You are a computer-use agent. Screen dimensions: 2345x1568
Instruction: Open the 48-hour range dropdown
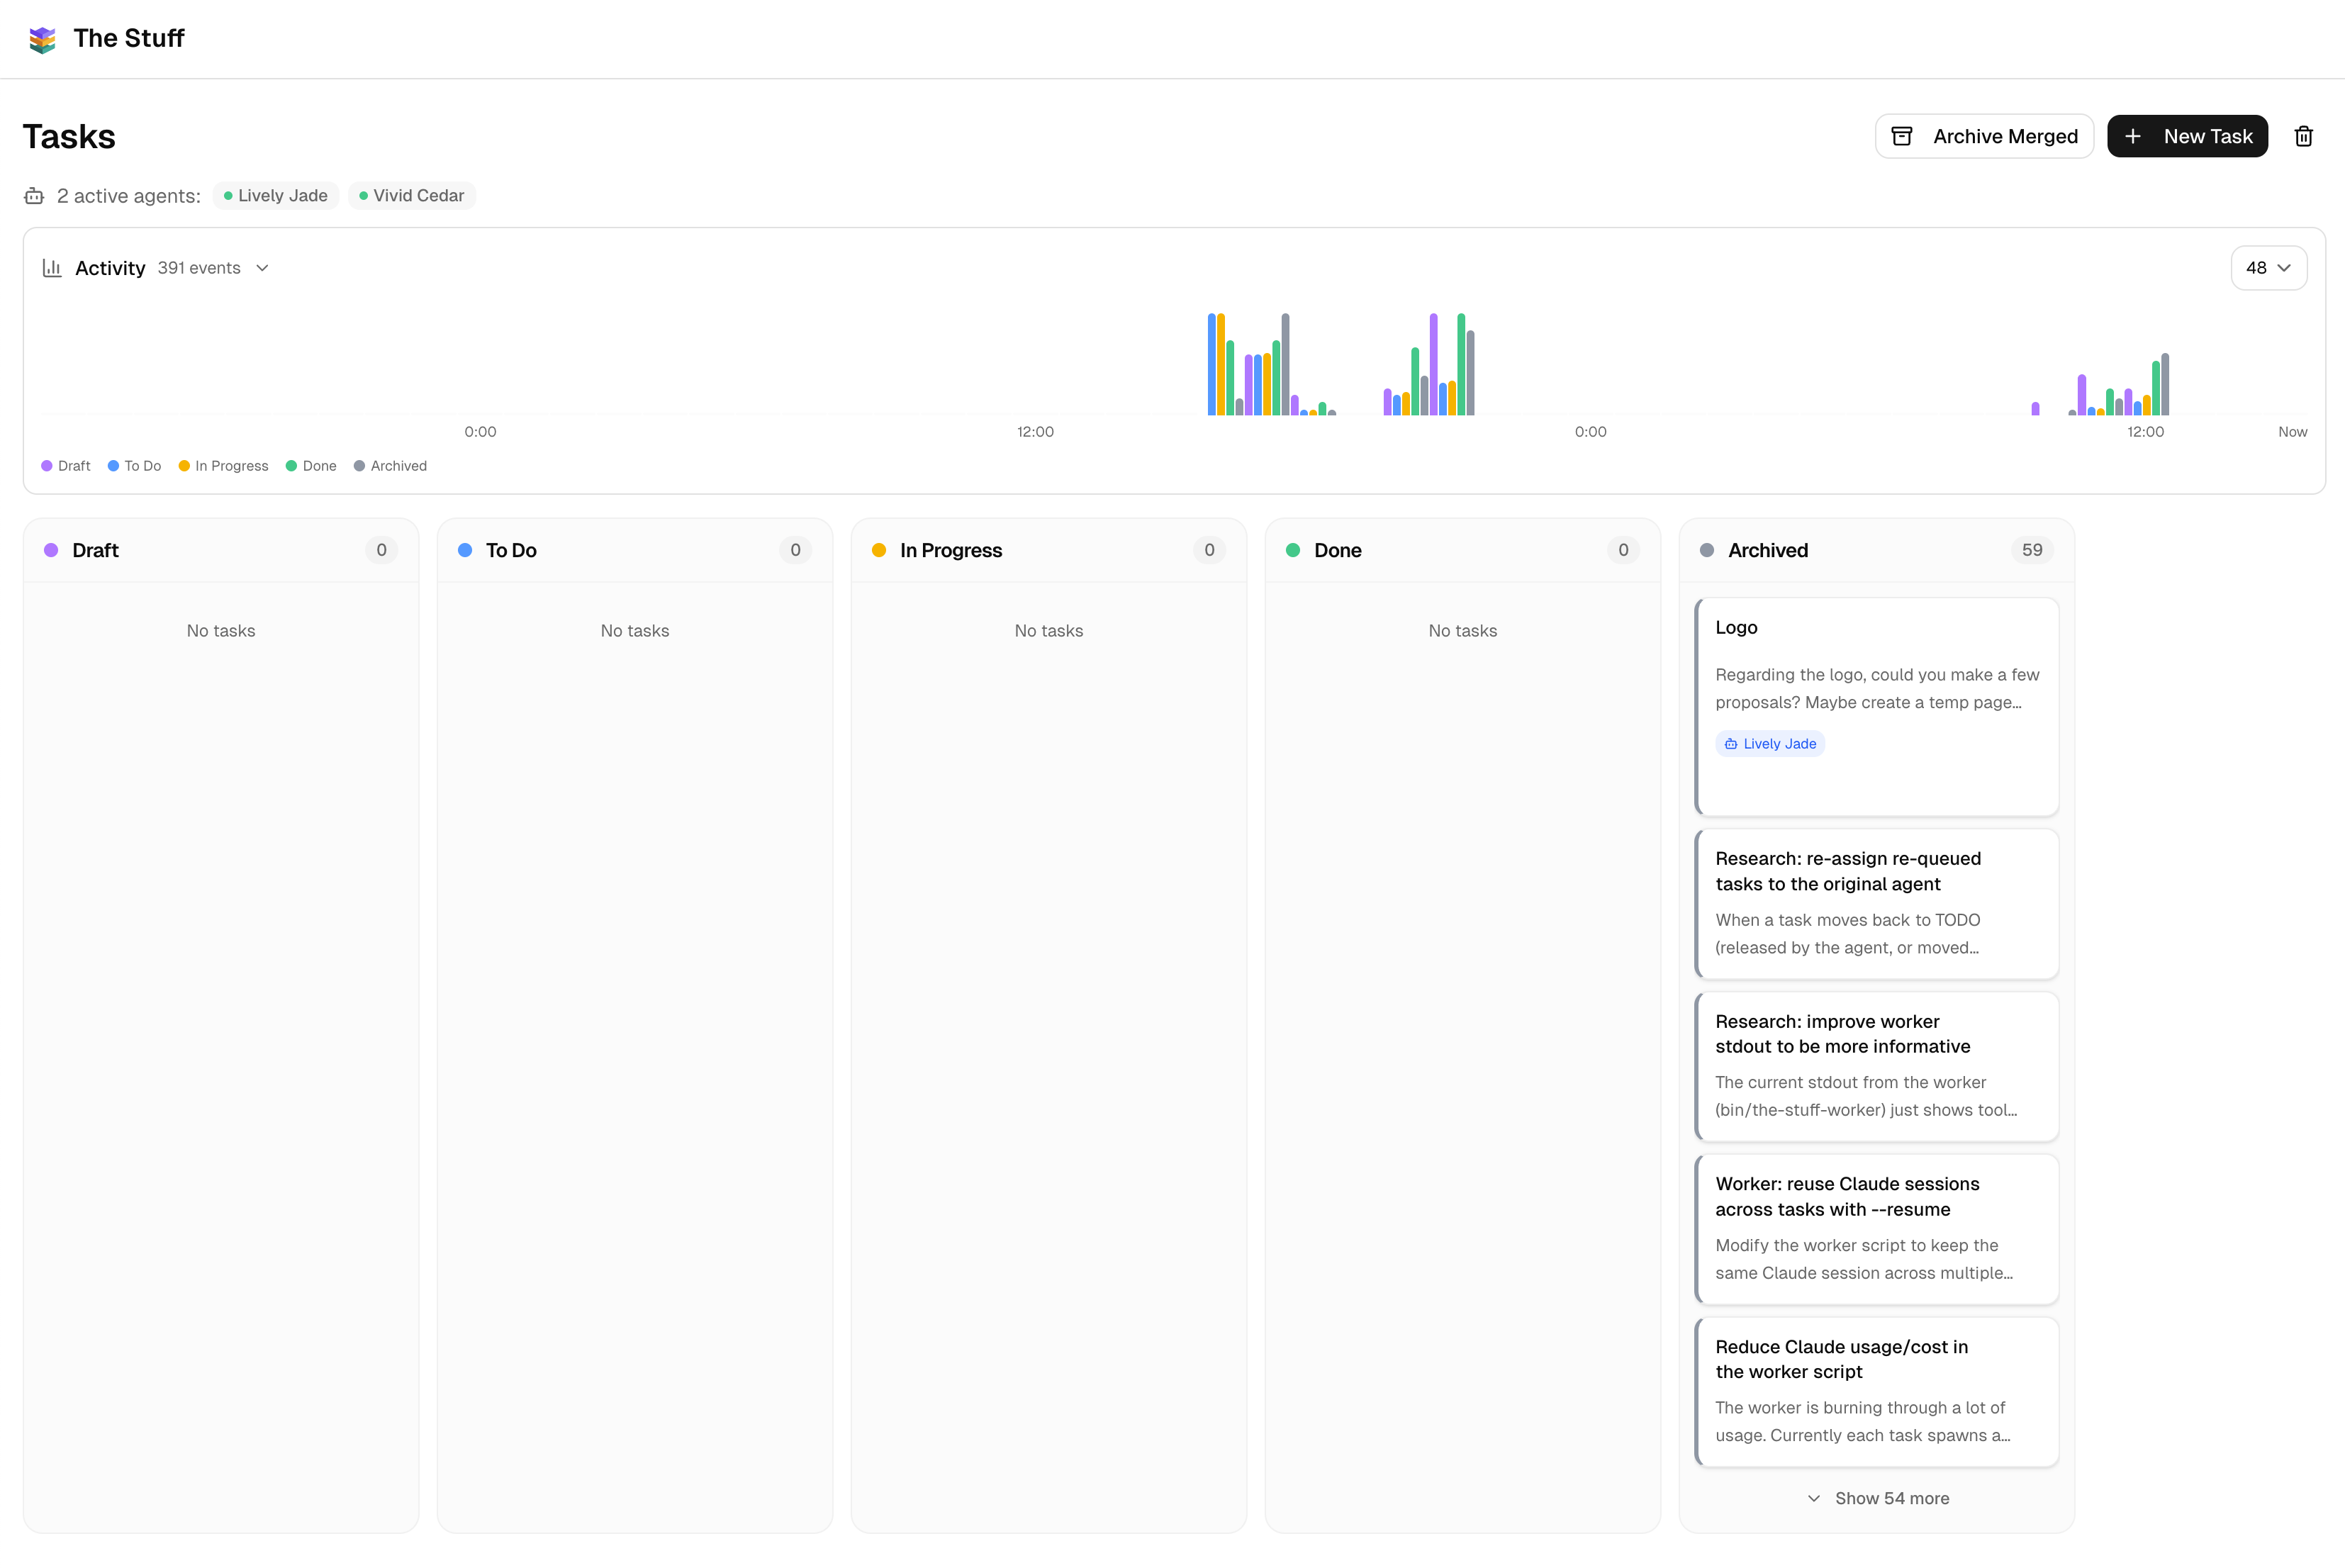[x=2268, y=267]
